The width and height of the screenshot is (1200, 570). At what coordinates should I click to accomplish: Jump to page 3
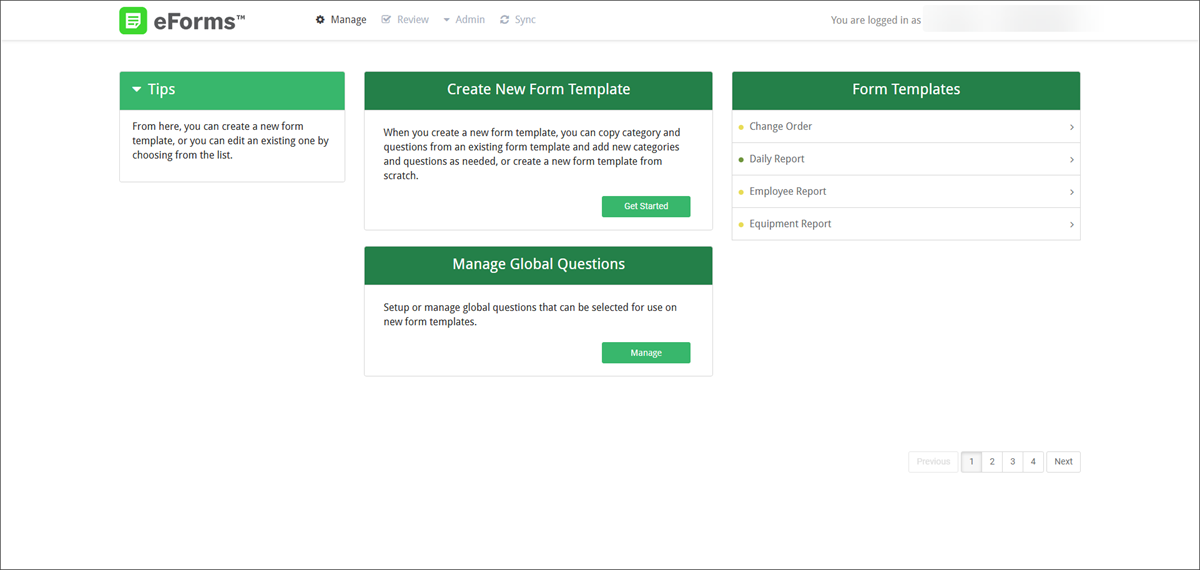[x=1013, y=462]
